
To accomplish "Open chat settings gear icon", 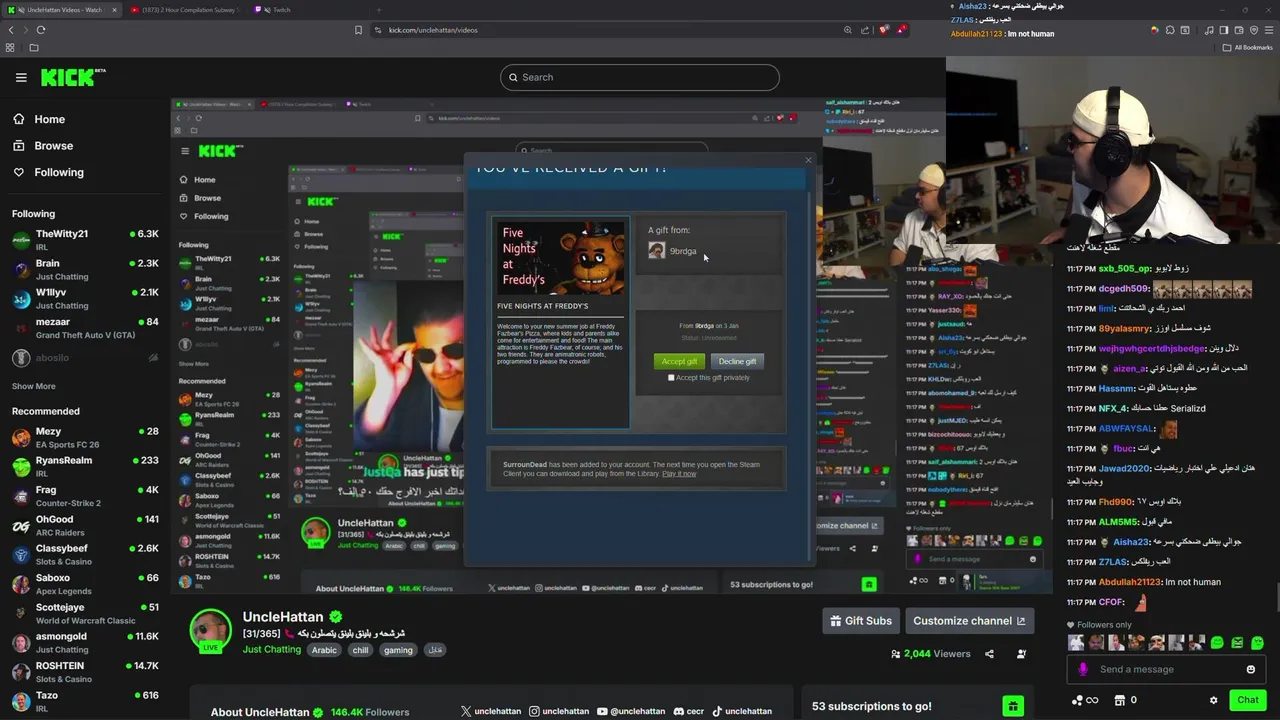I will coord(1213,701).
